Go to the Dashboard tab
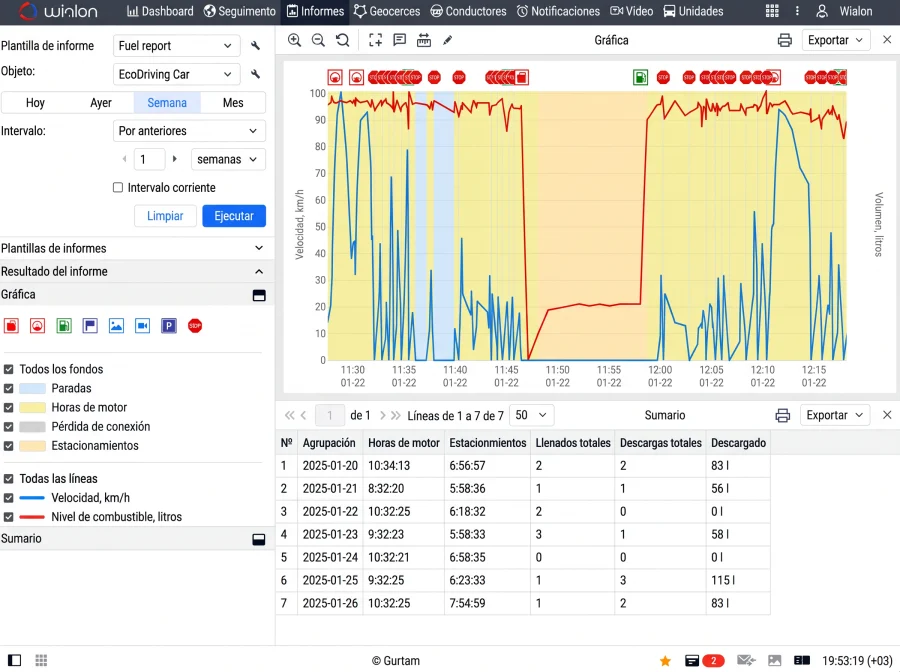Screen dimensions: 900x672 tap(160, 11)
